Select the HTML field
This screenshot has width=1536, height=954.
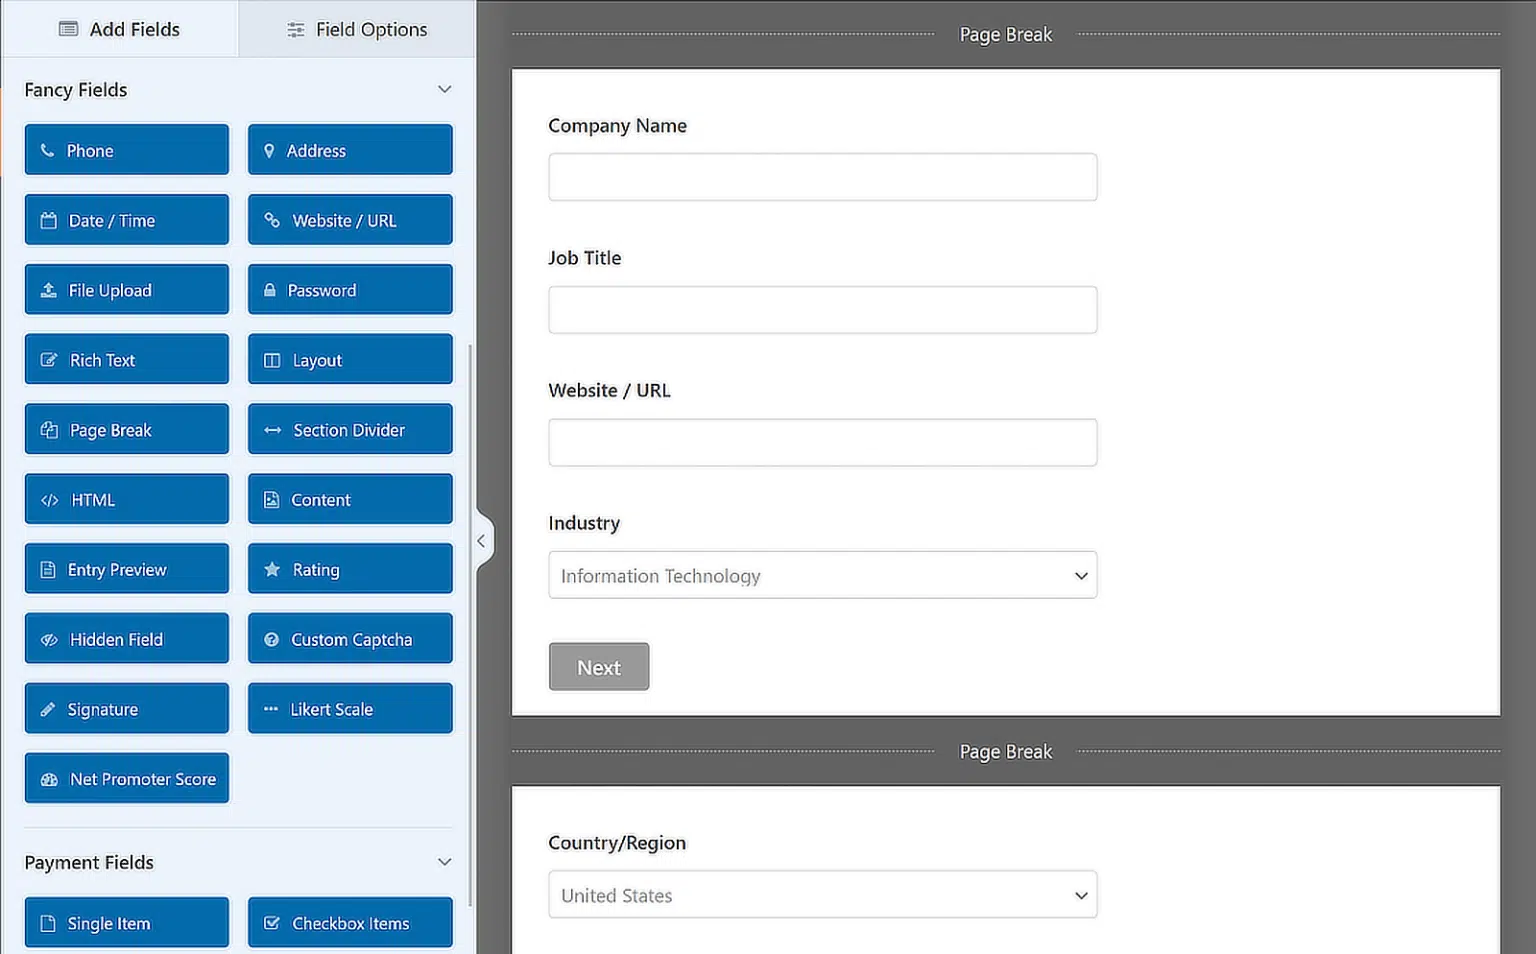click(126, 499)
